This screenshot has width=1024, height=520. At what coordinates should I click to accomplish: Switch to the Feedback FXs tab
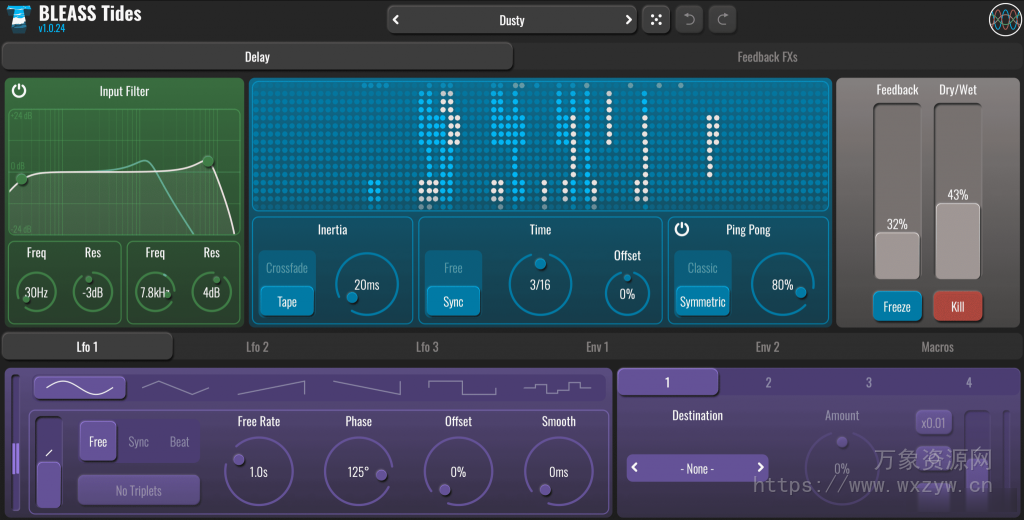(767, 57)
